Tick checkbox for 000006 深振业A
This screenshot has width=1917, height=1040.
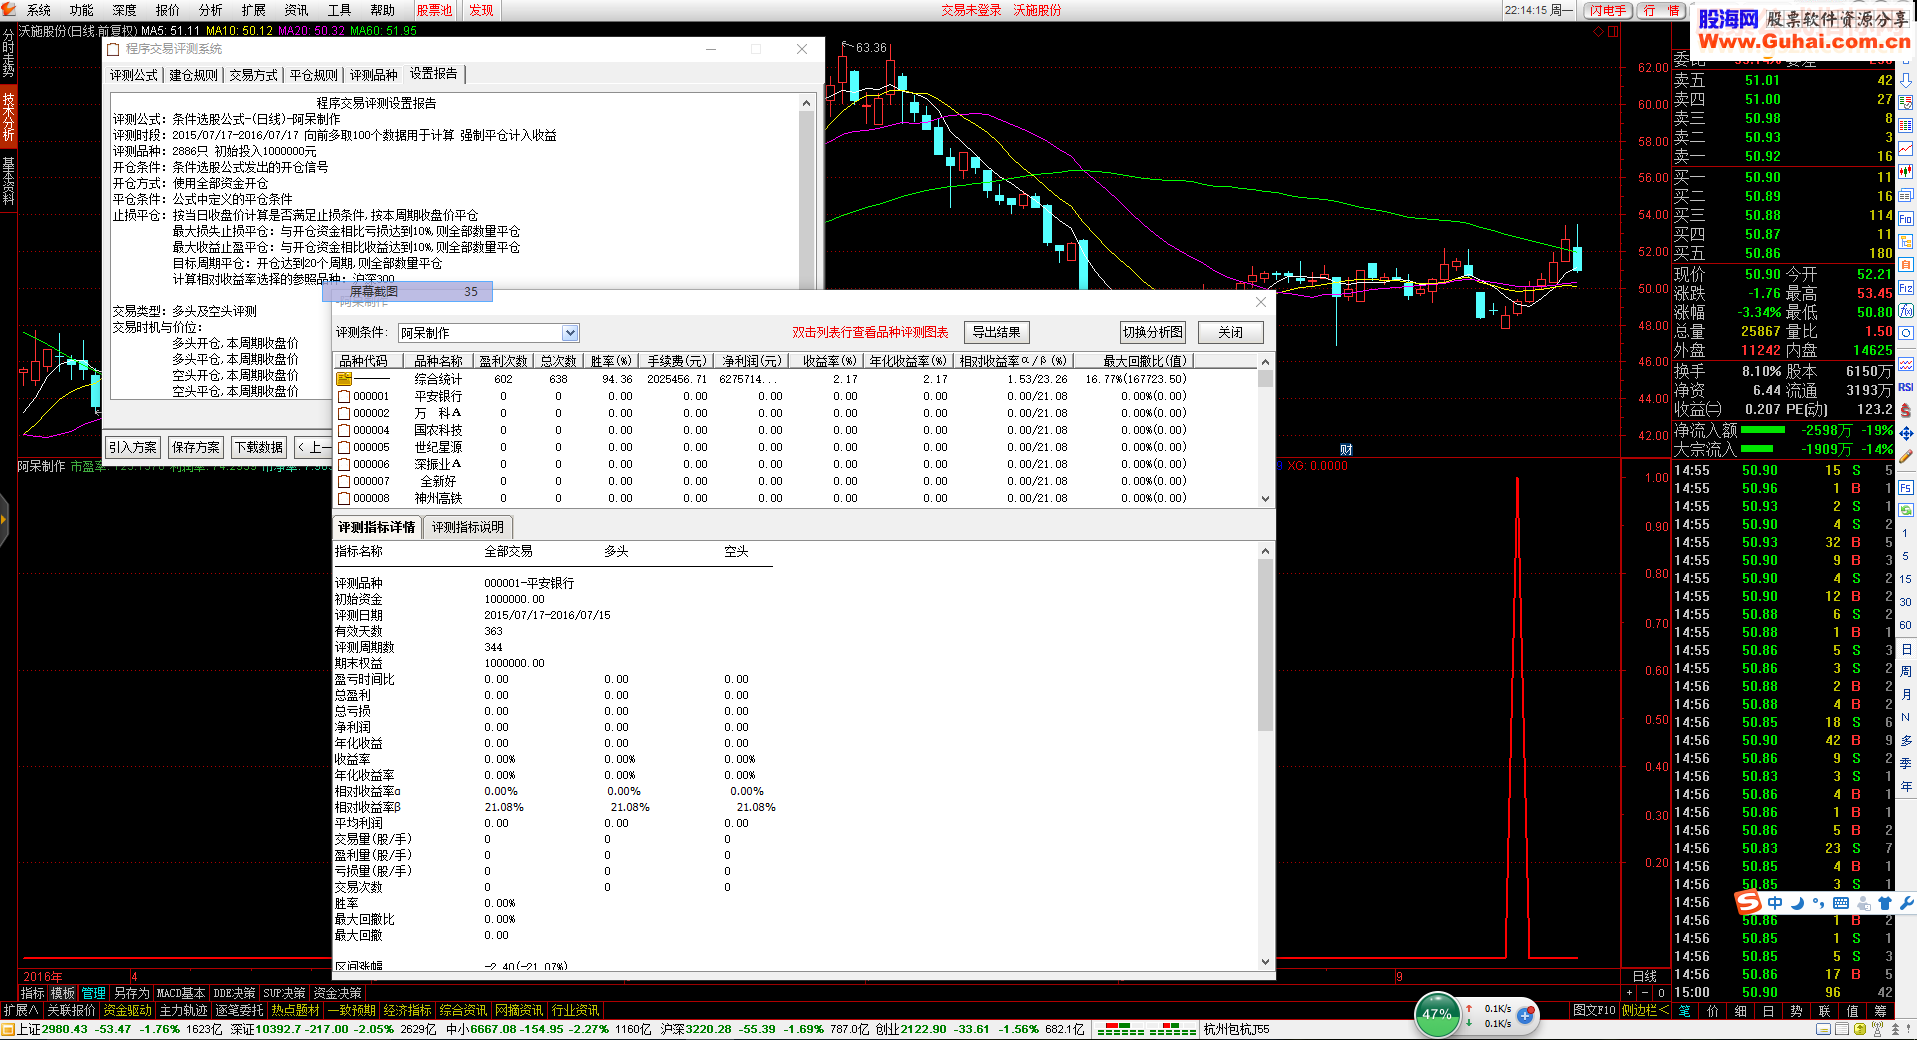coord(344,464)
